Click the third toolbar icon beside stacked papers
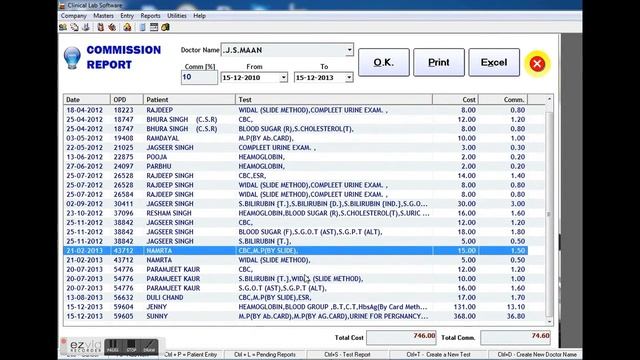Image resolution: width=640 pixels, height=360 pixels. pos(86,27)
